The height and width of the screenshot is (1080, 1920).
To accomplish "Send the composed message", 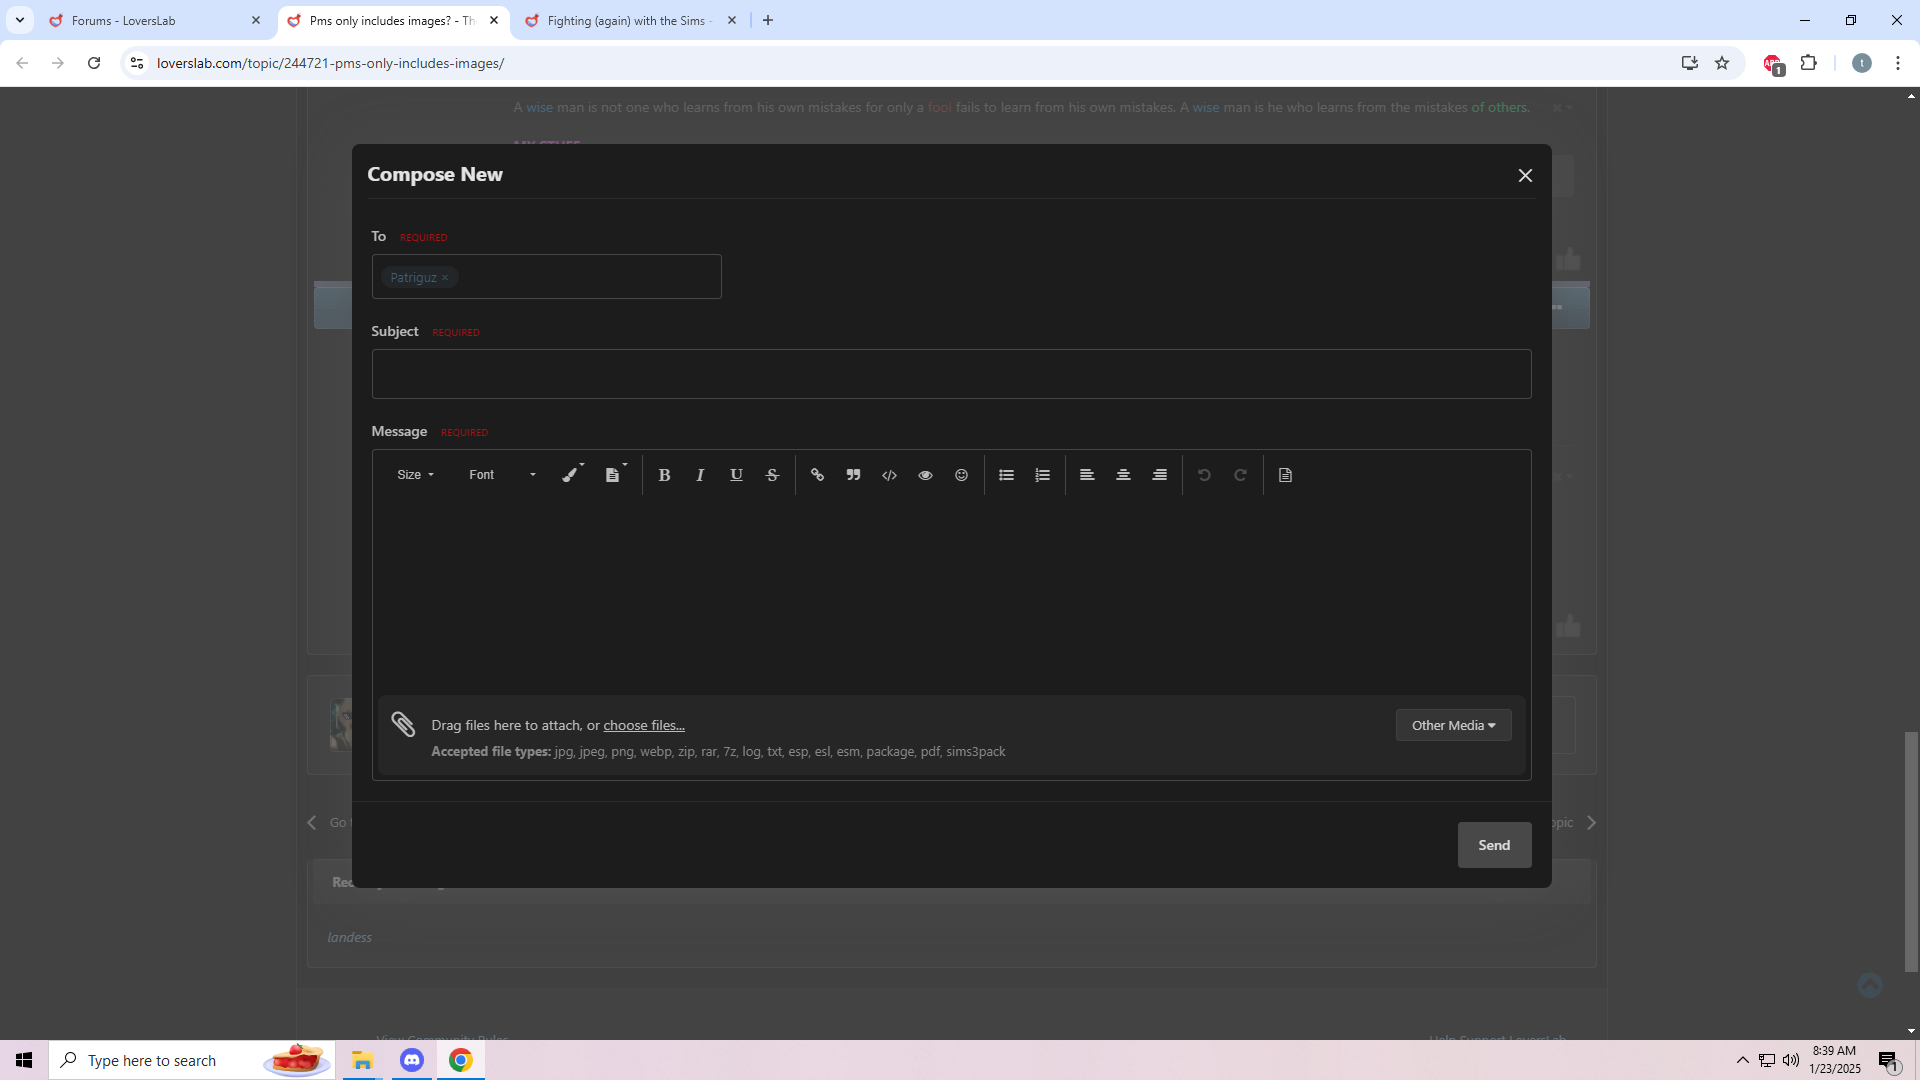I will (x=1494, y=845).
